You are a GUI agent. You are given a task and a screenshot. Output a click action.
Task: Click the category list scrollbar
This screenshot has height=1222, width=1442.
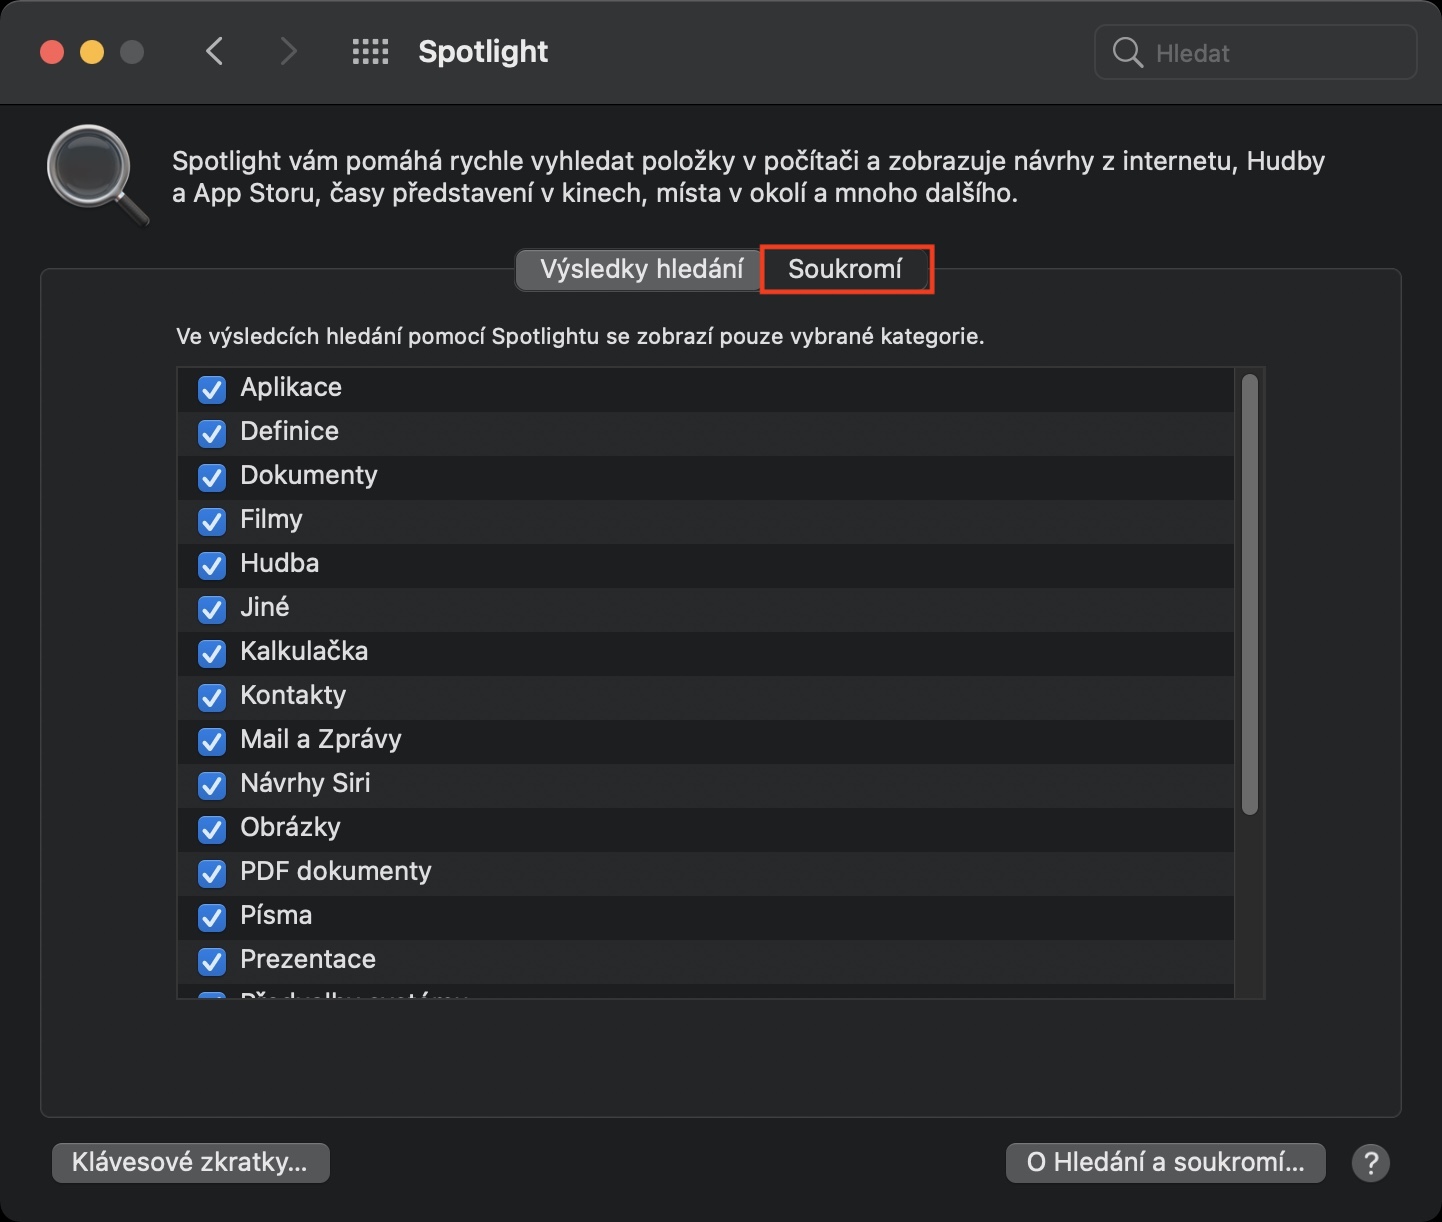1249,595
